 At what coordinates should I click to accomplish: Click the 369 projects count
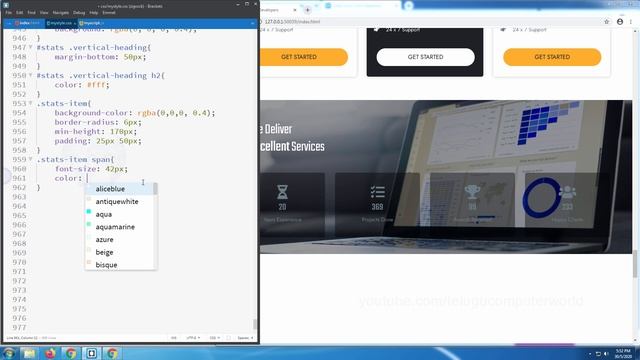coord(377,207)
